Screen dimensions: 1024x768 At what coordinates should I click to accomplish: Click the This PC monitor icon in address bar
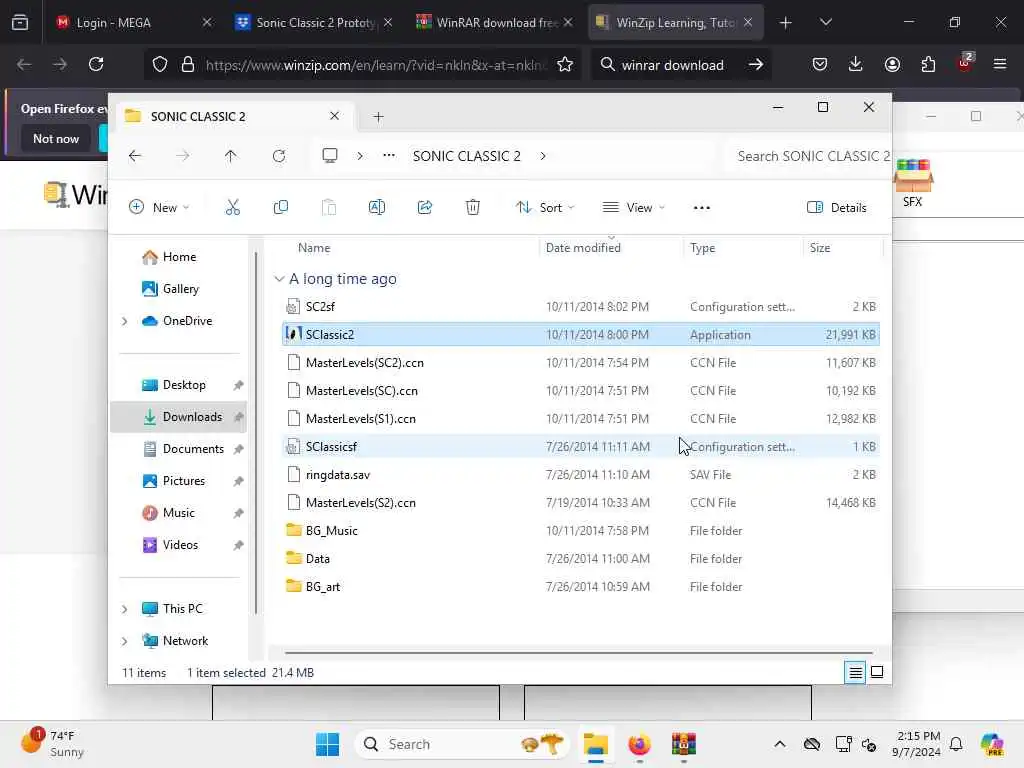pyautogui.click(x=330, y=156)
